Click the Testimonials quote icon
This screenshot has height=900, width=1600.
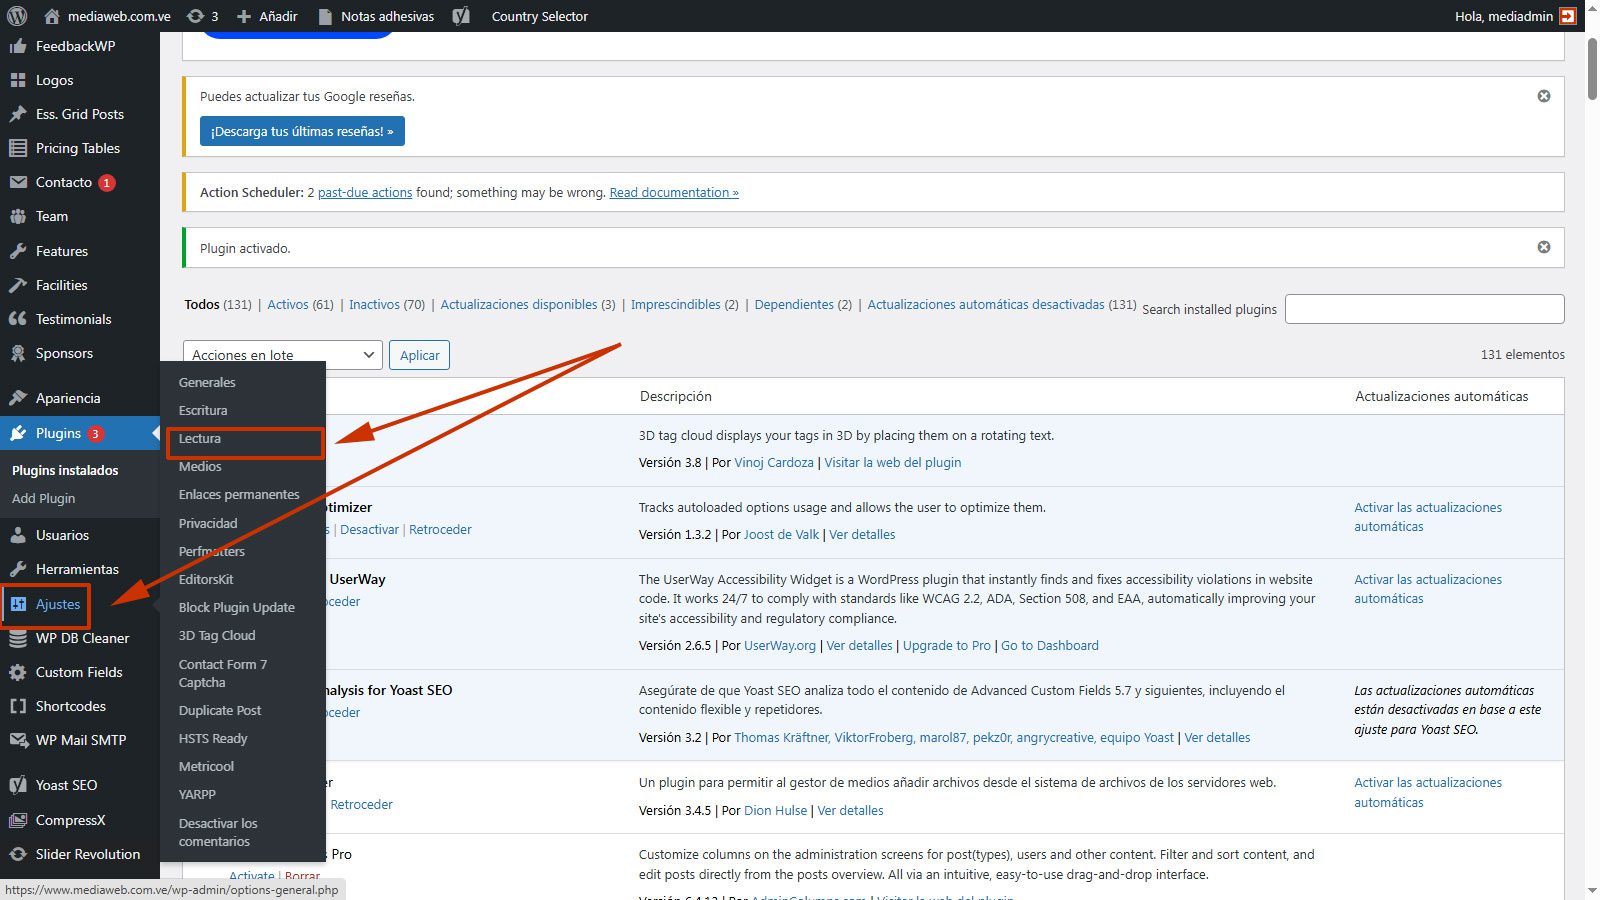(18, 319)
